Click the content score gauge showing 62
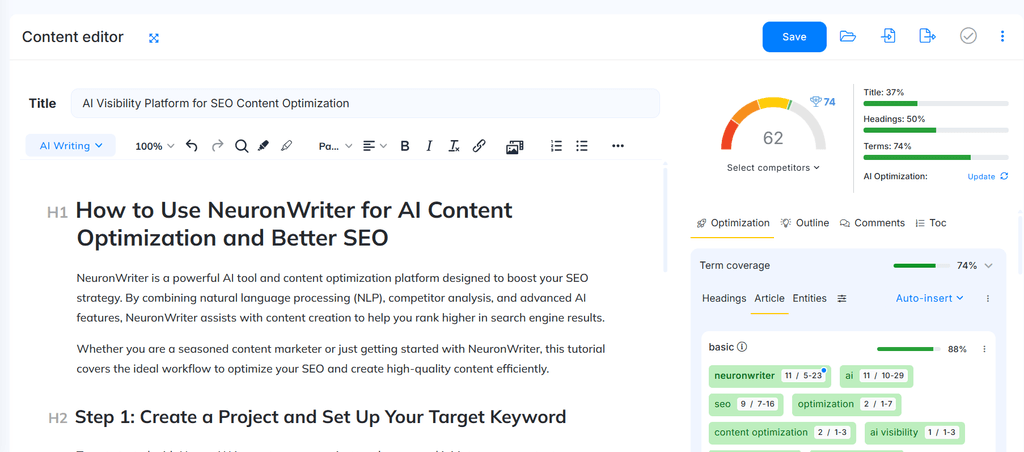 coord(773,124)
